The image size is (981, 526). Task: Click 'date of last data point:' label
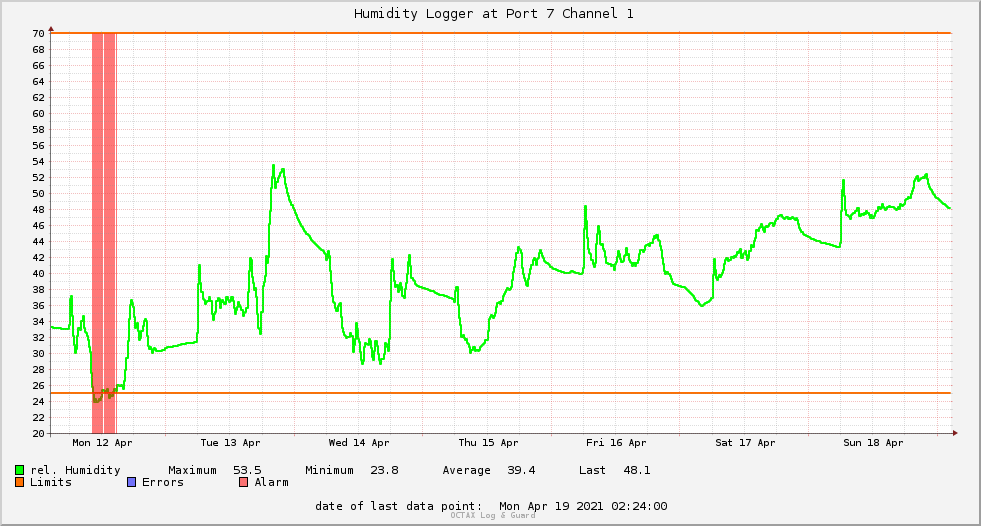[399, 506]
